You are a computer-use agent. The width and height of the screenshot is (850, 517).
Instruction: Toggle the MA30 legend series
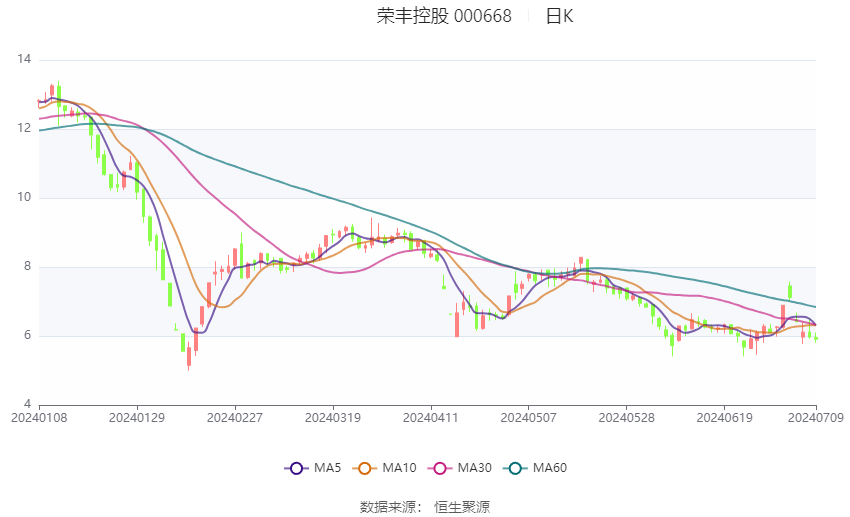(x=460, y=468)
